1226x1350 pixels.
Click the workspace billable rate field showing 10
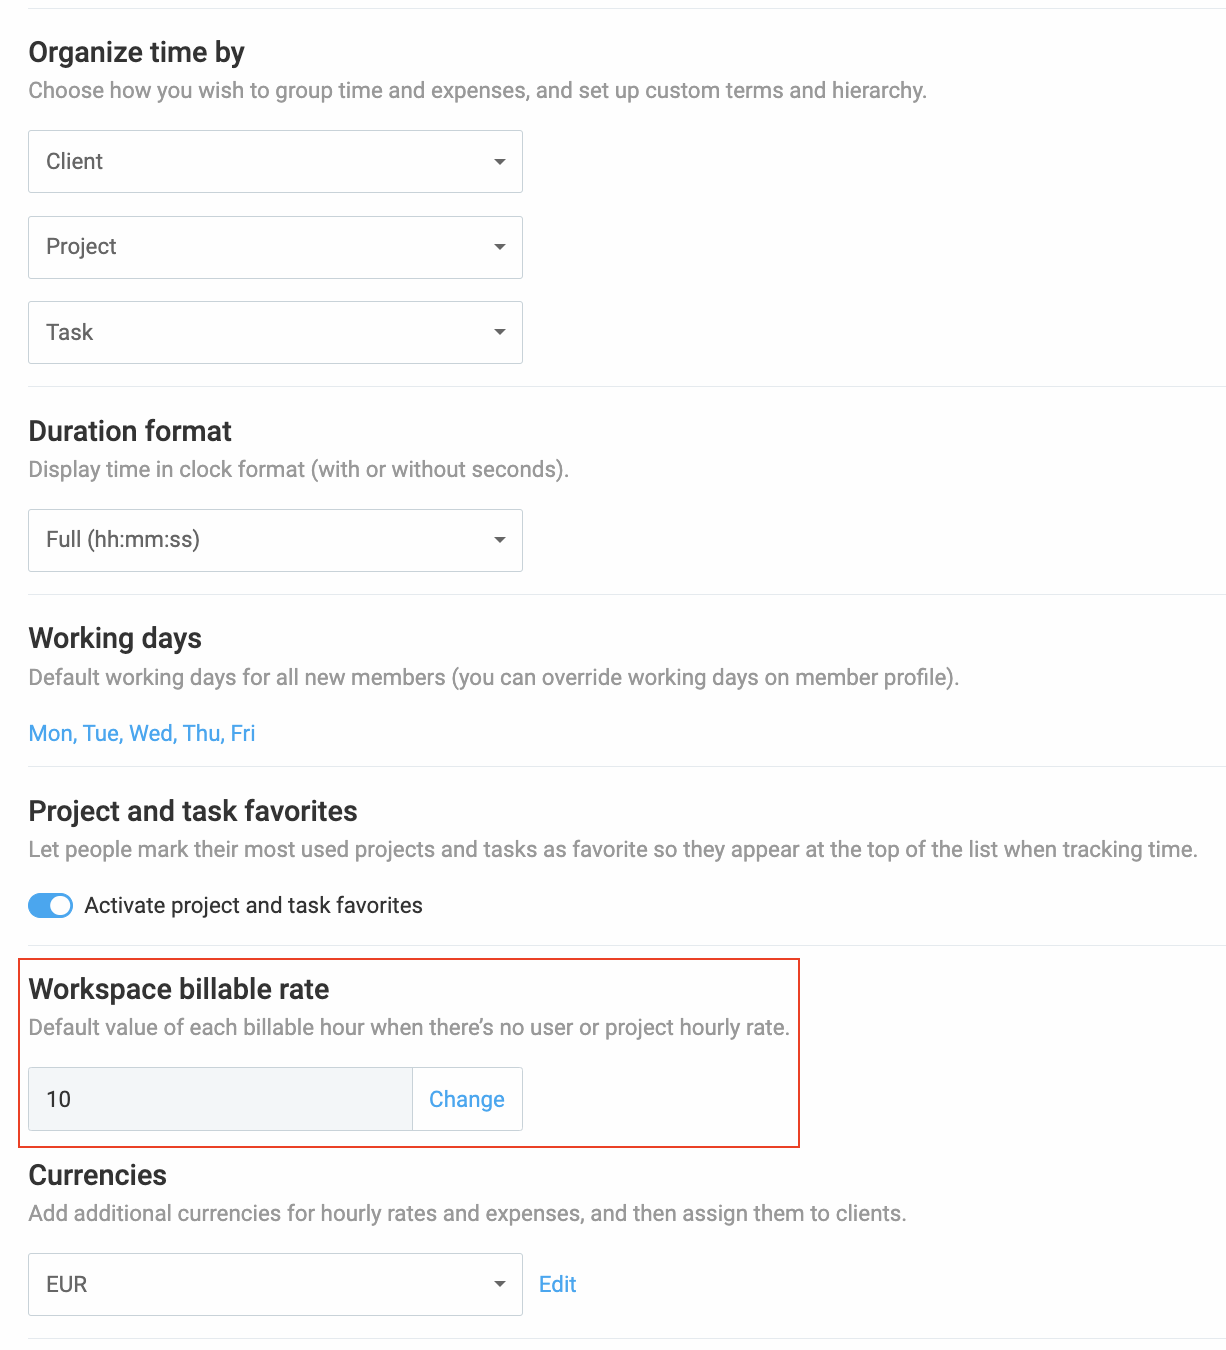[x=220, y=1099]
